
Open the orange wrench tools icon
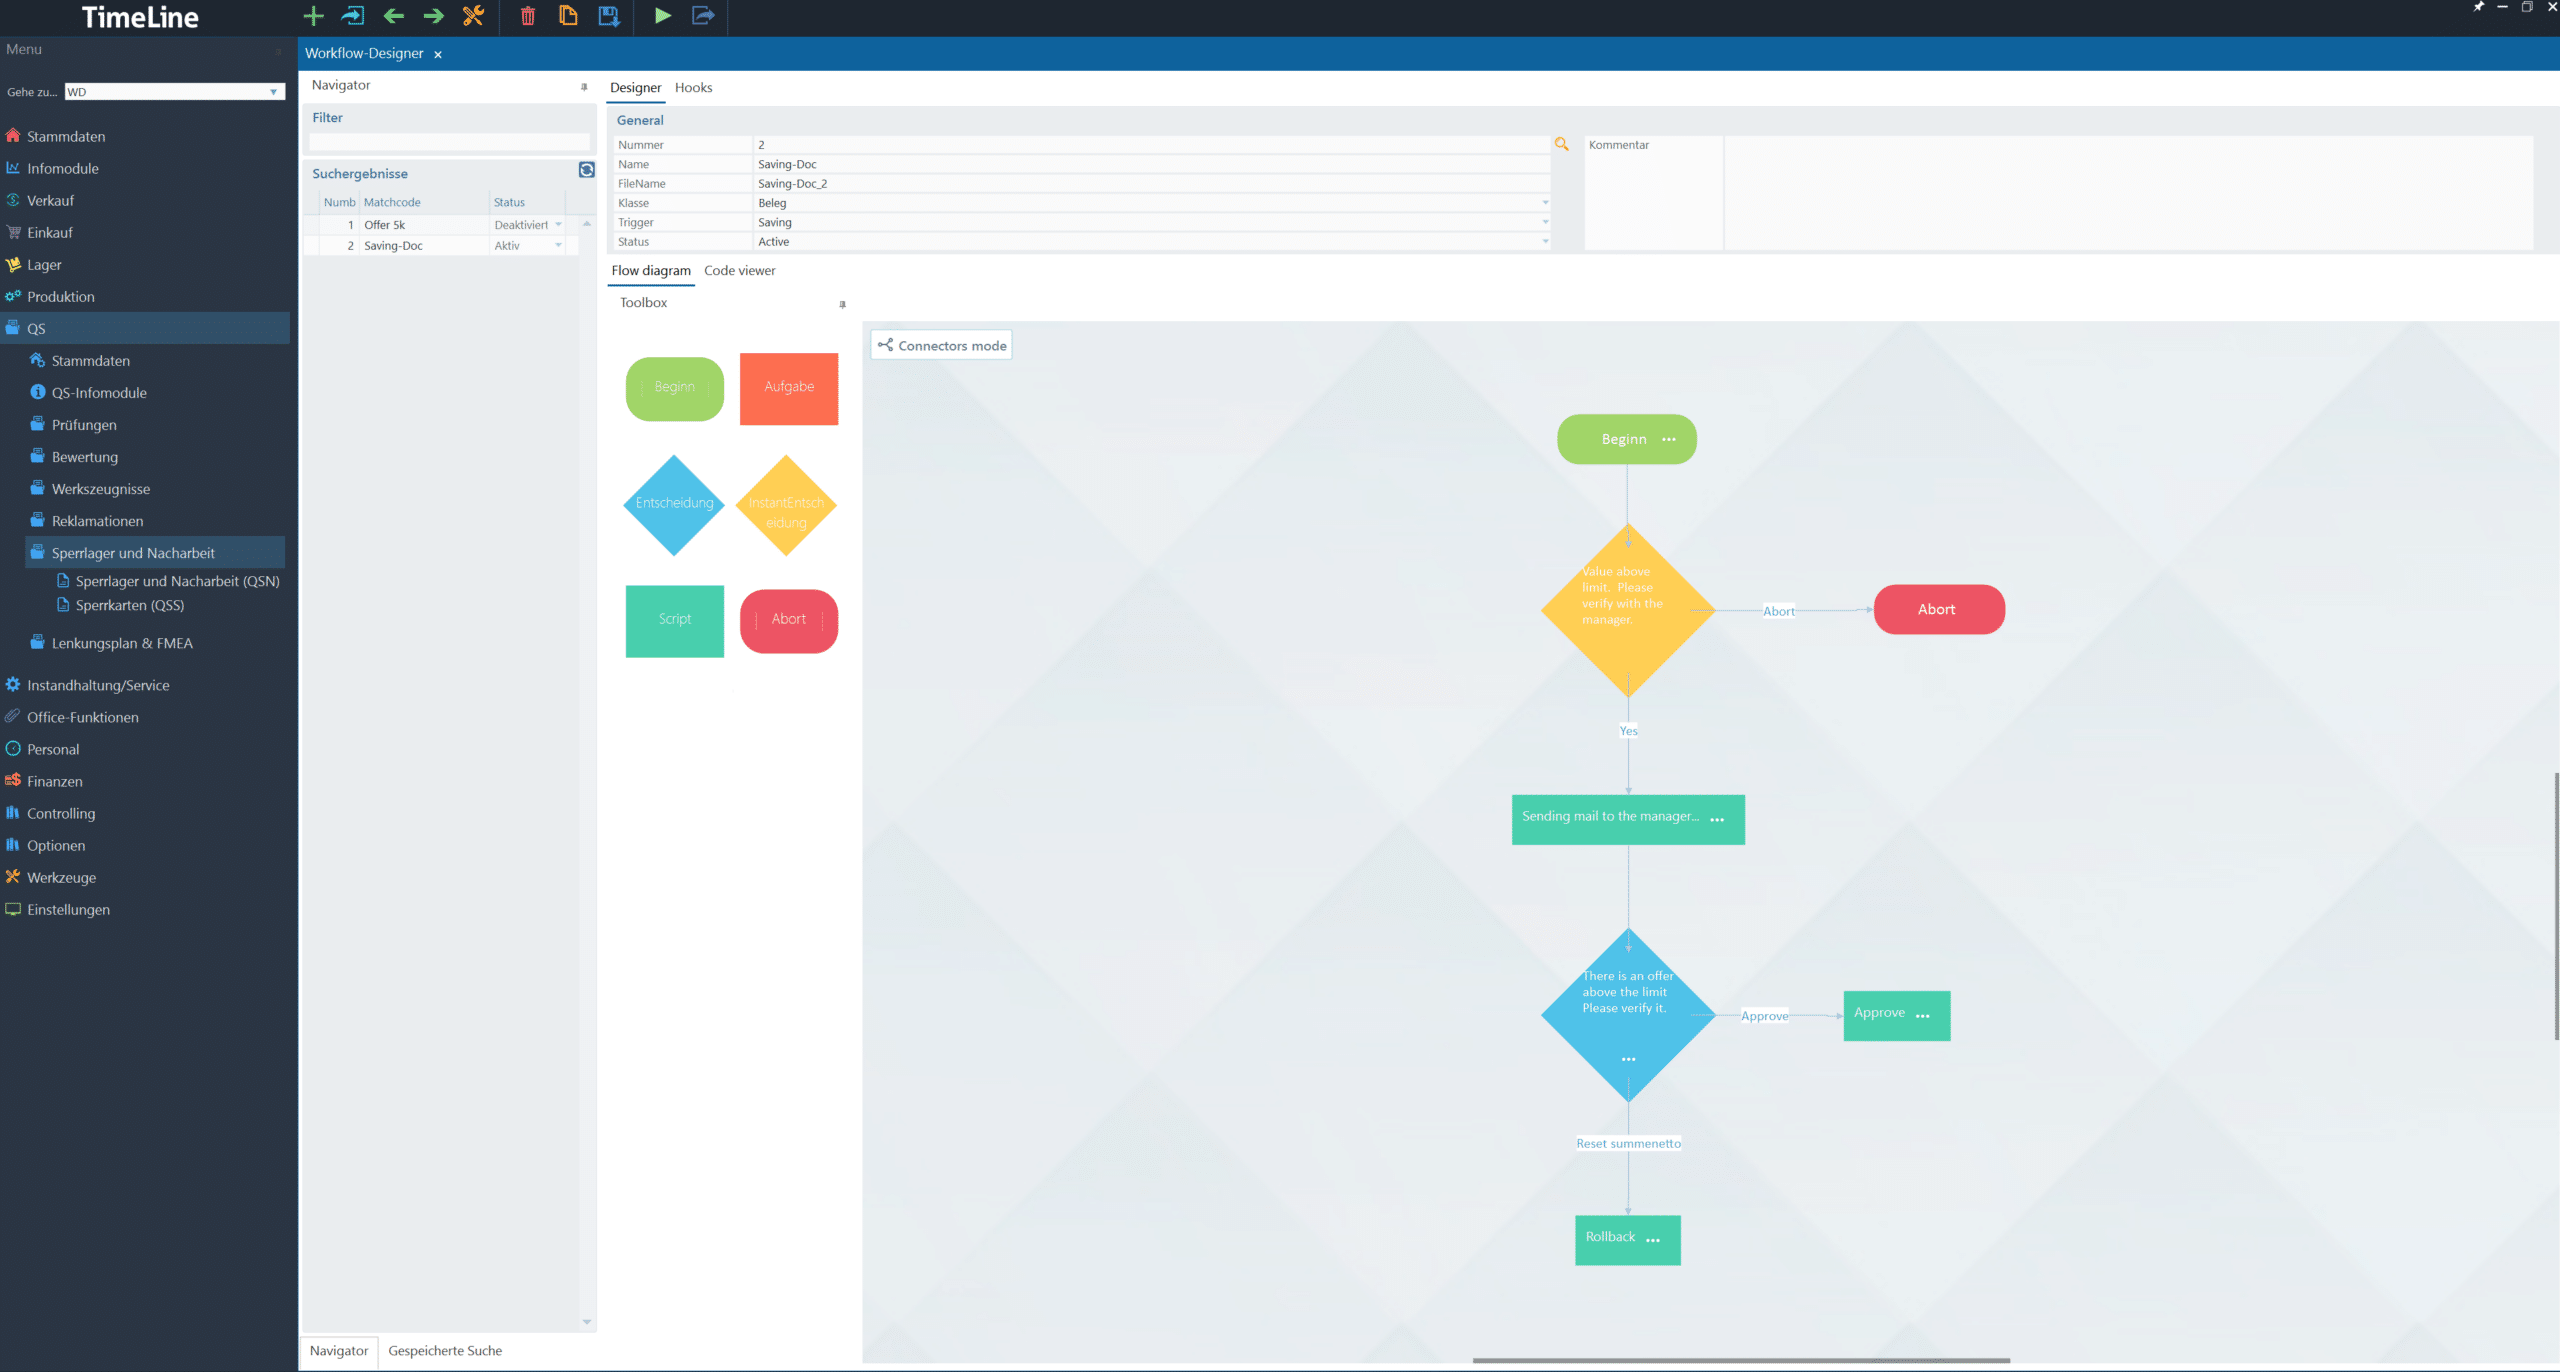(473, 16)
